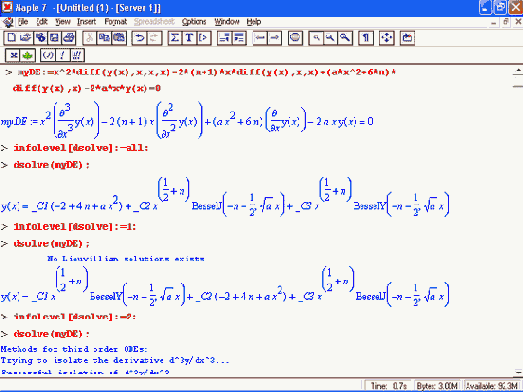The height and width of the screenshot is (392, 523).
Task: Toggle Maple leaf input display button
Action: pos(28,55)
